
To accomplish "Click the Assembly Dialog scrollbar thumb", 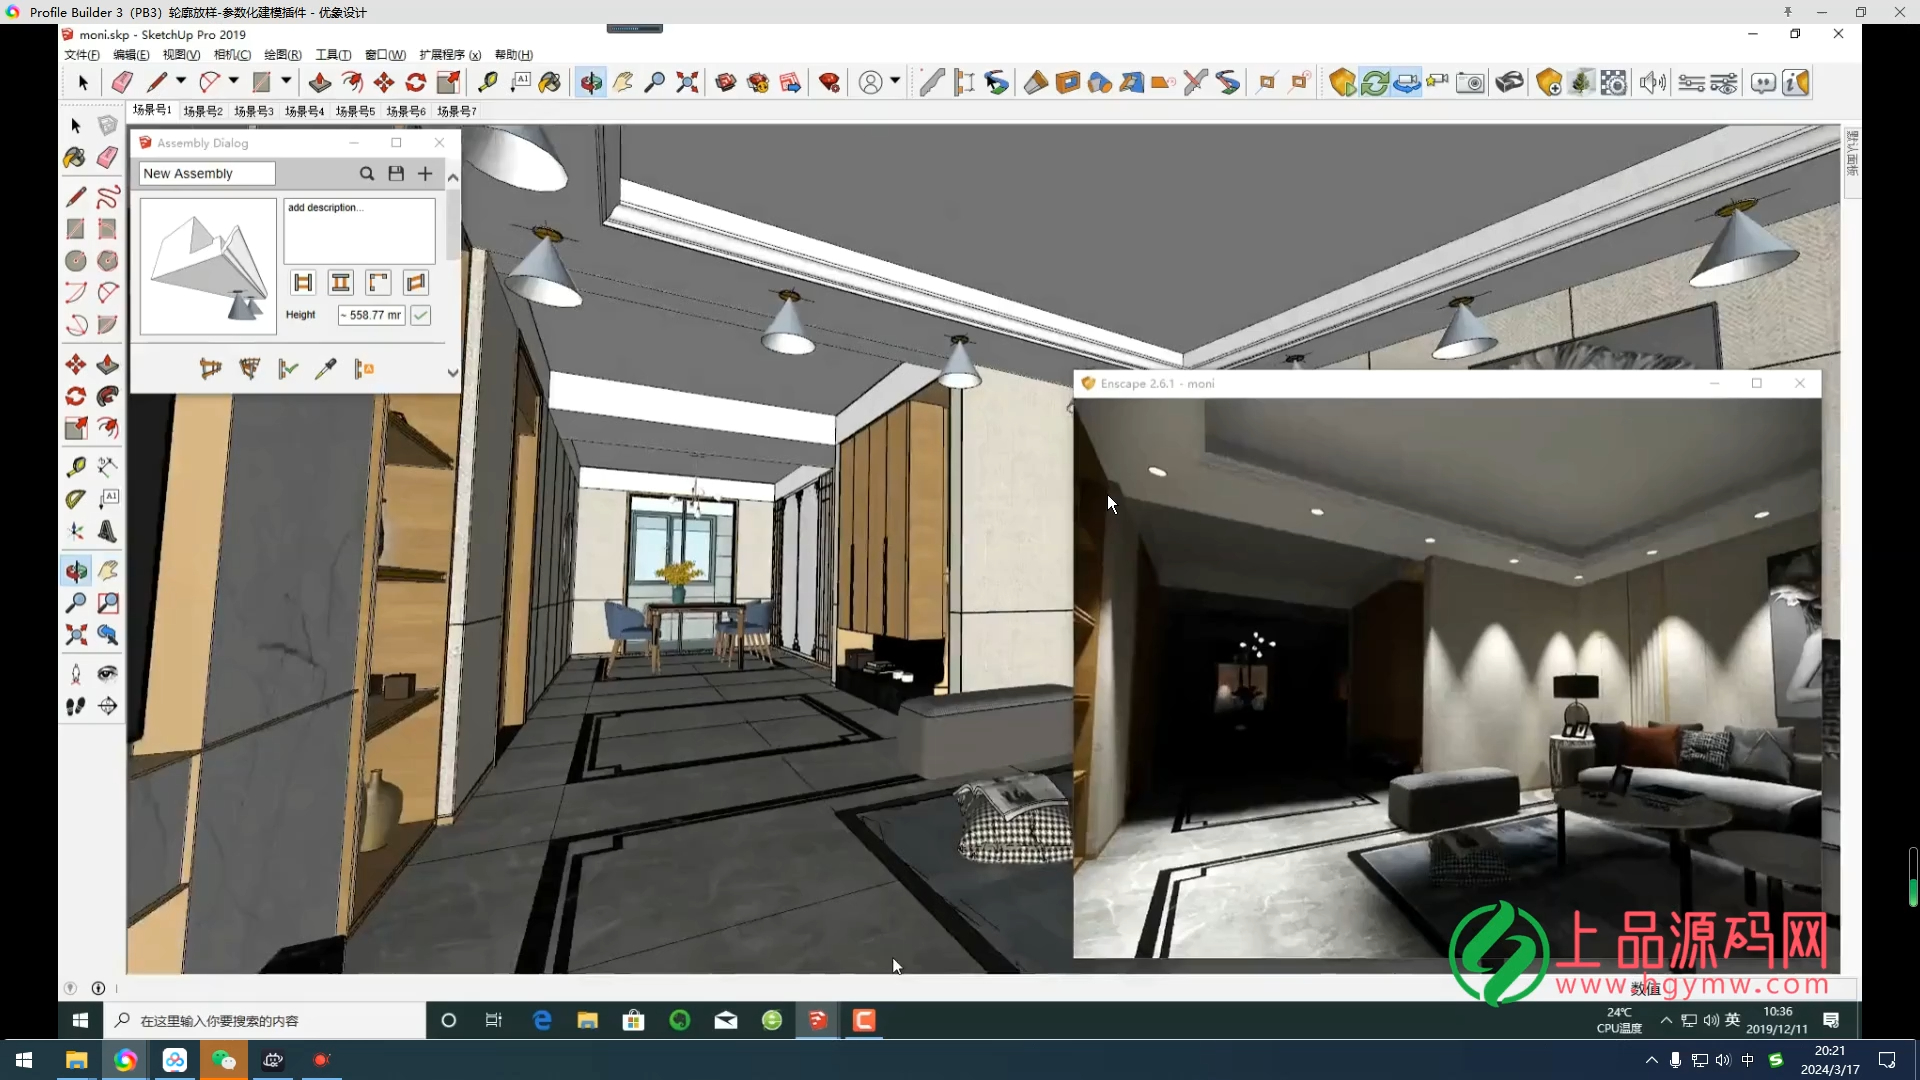I will 453,225.
